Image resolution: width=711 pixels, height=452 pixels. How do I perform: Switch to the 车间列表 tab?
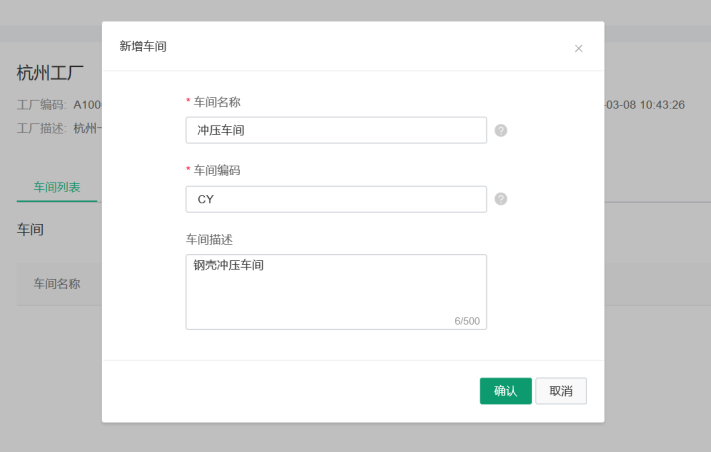click(x=57, y=187)
